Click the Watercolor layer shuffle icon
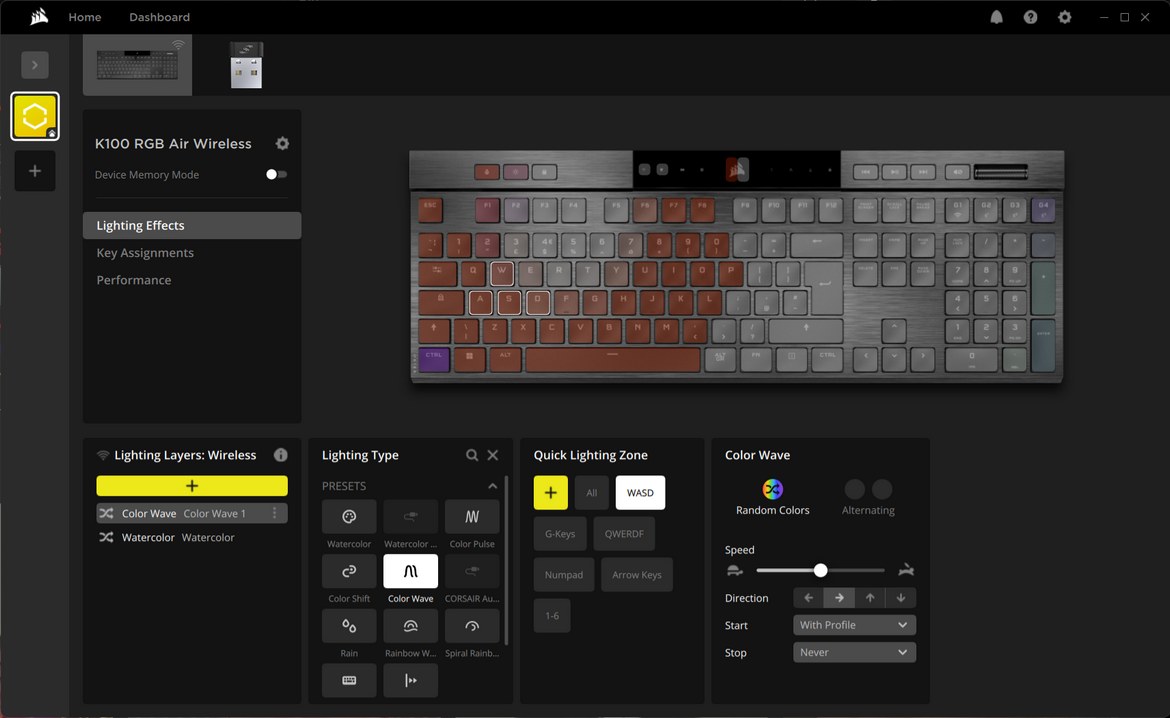Image resolution: width=1170 pixels, height=718 pixels. point(106,537)
